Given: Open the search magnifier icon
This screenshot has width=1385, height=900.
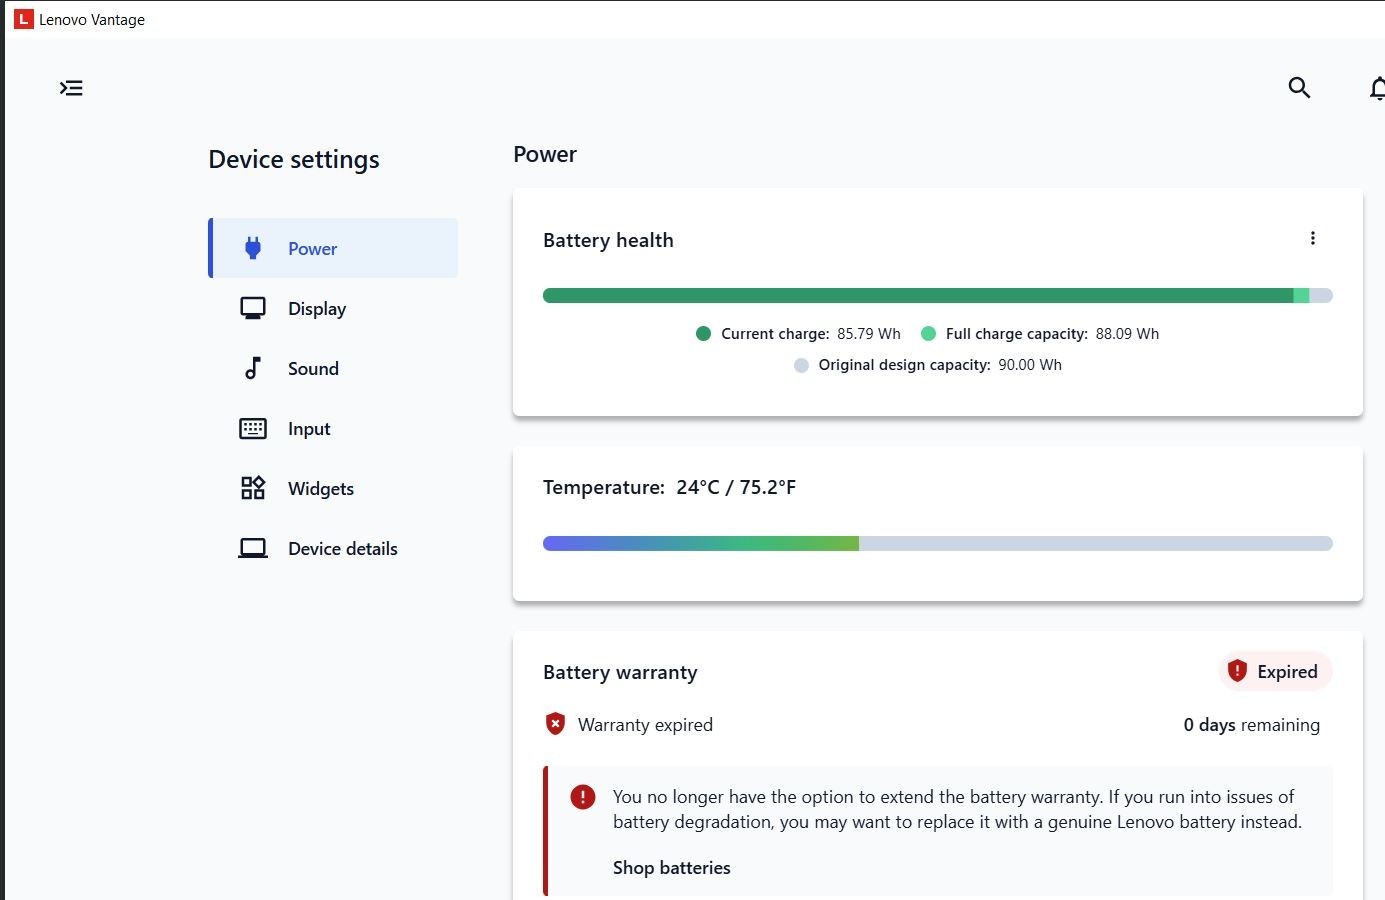Looking at the screenshot, I should 1299,87.
